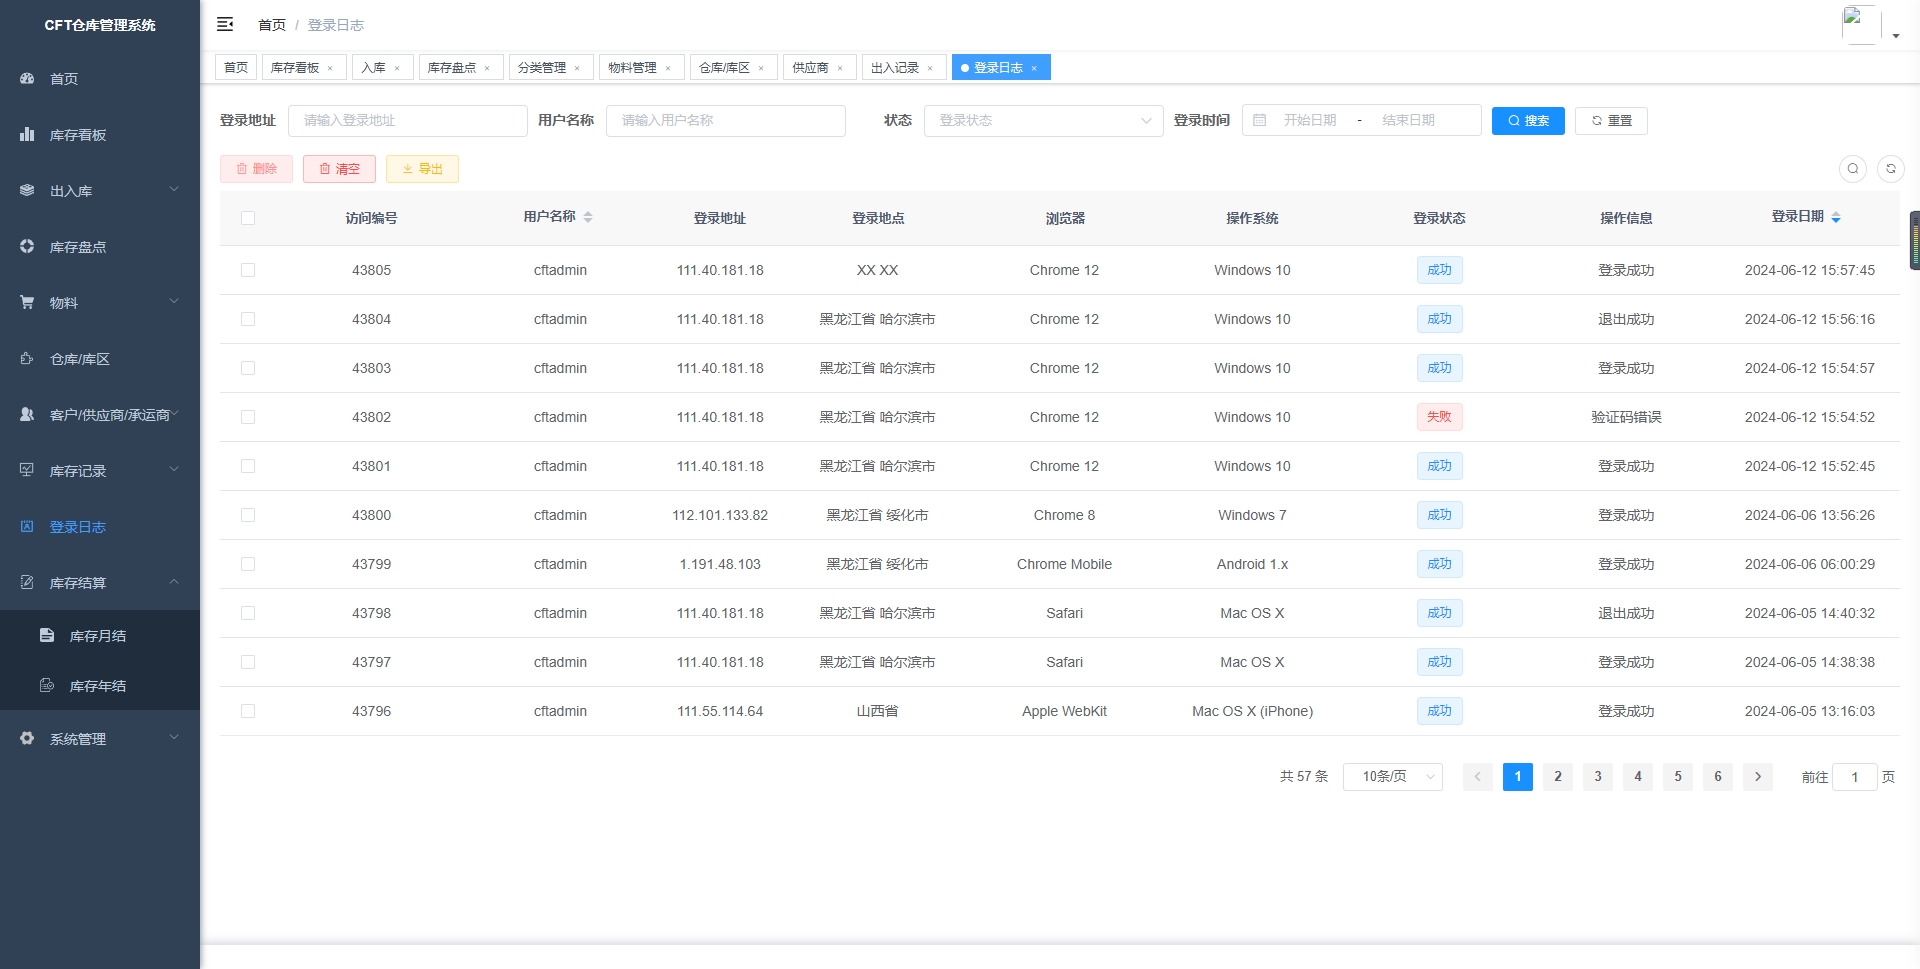Click the 搜索 button

1528,120
